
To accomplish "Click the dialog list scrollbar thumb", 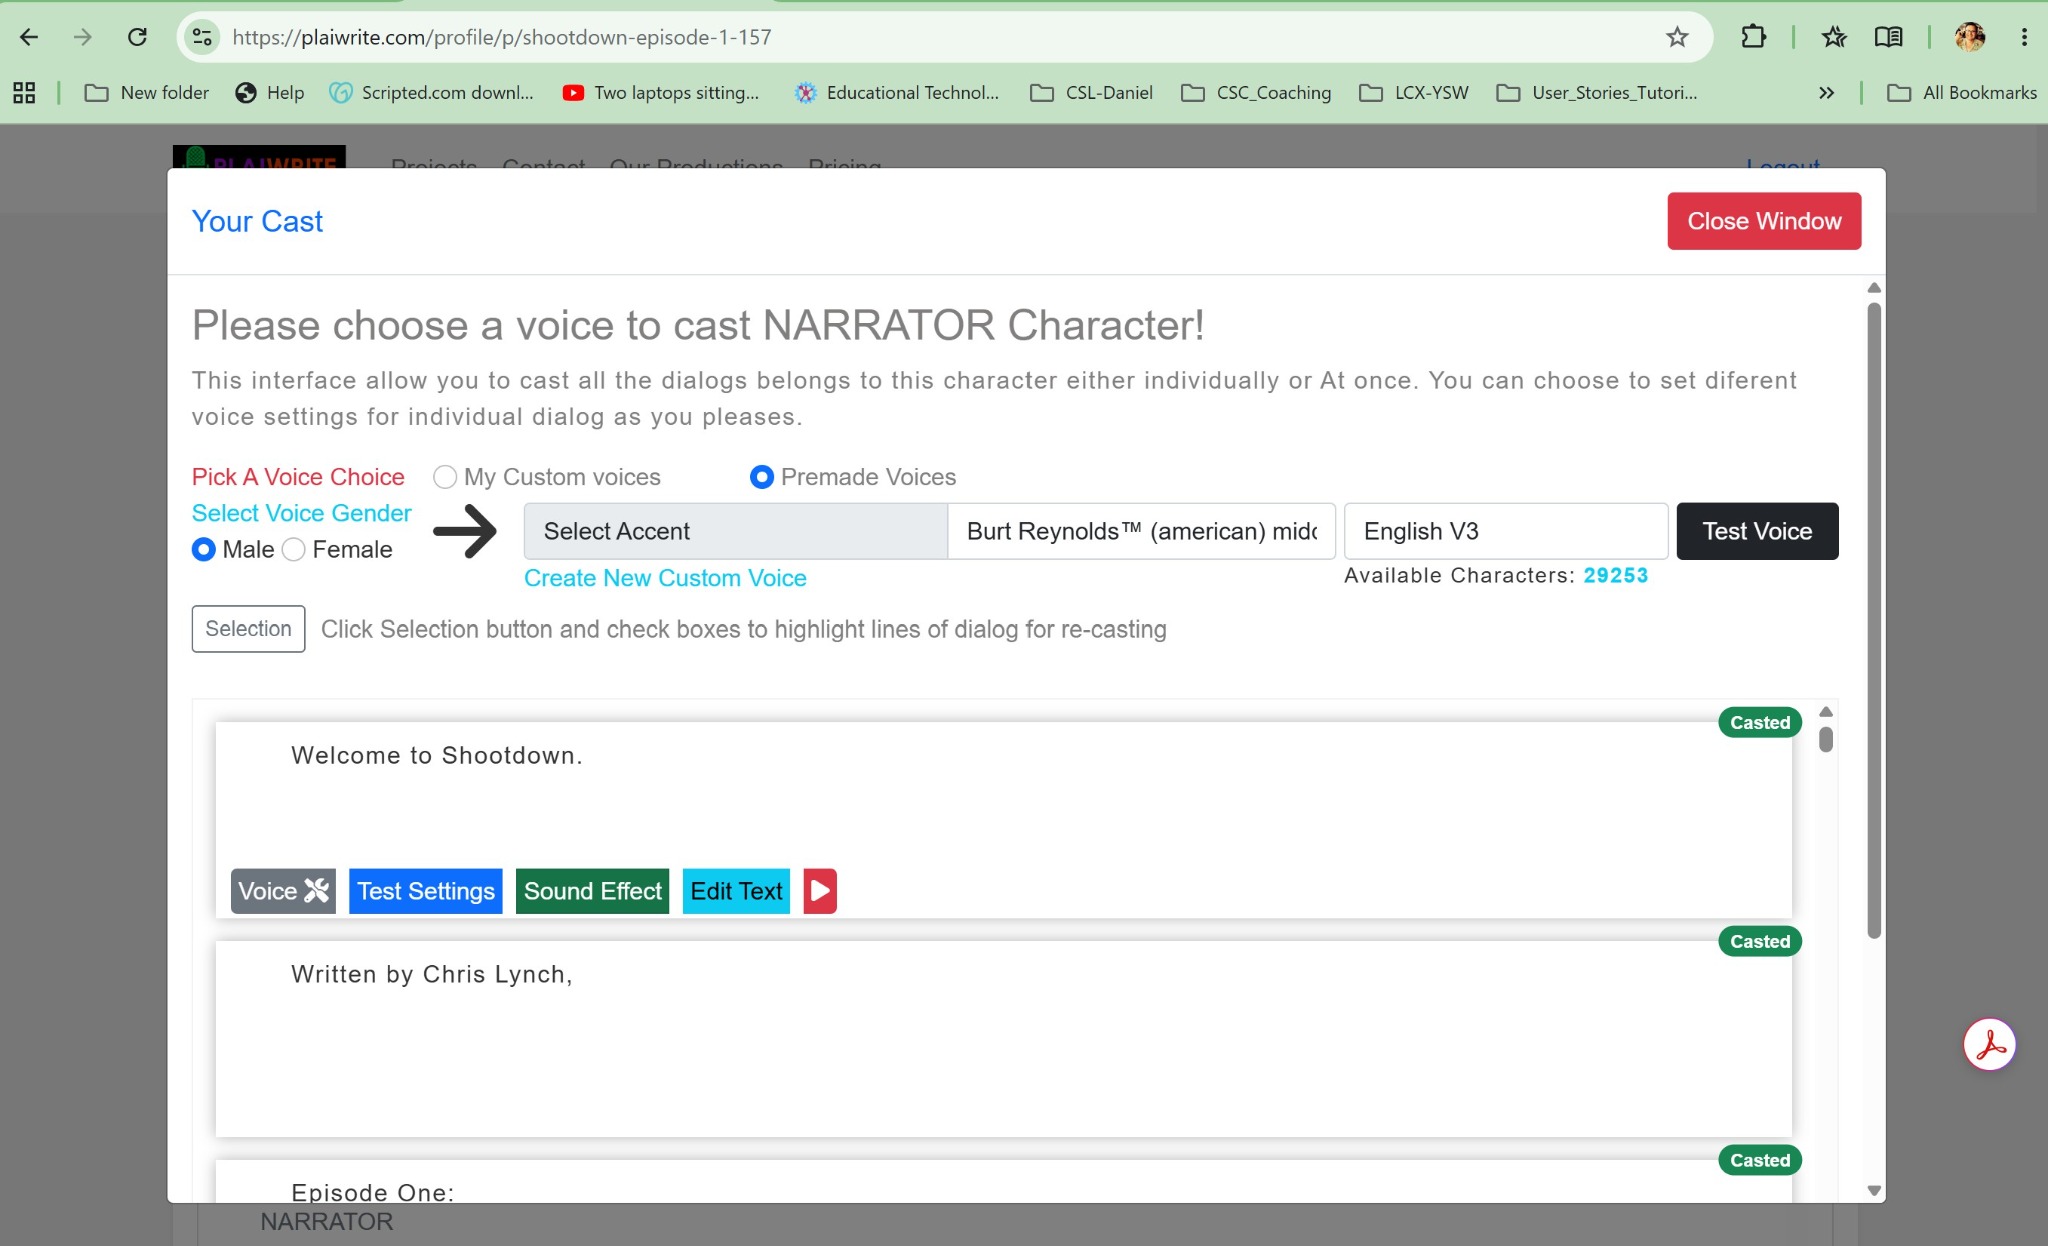I will click(1826, 740).
